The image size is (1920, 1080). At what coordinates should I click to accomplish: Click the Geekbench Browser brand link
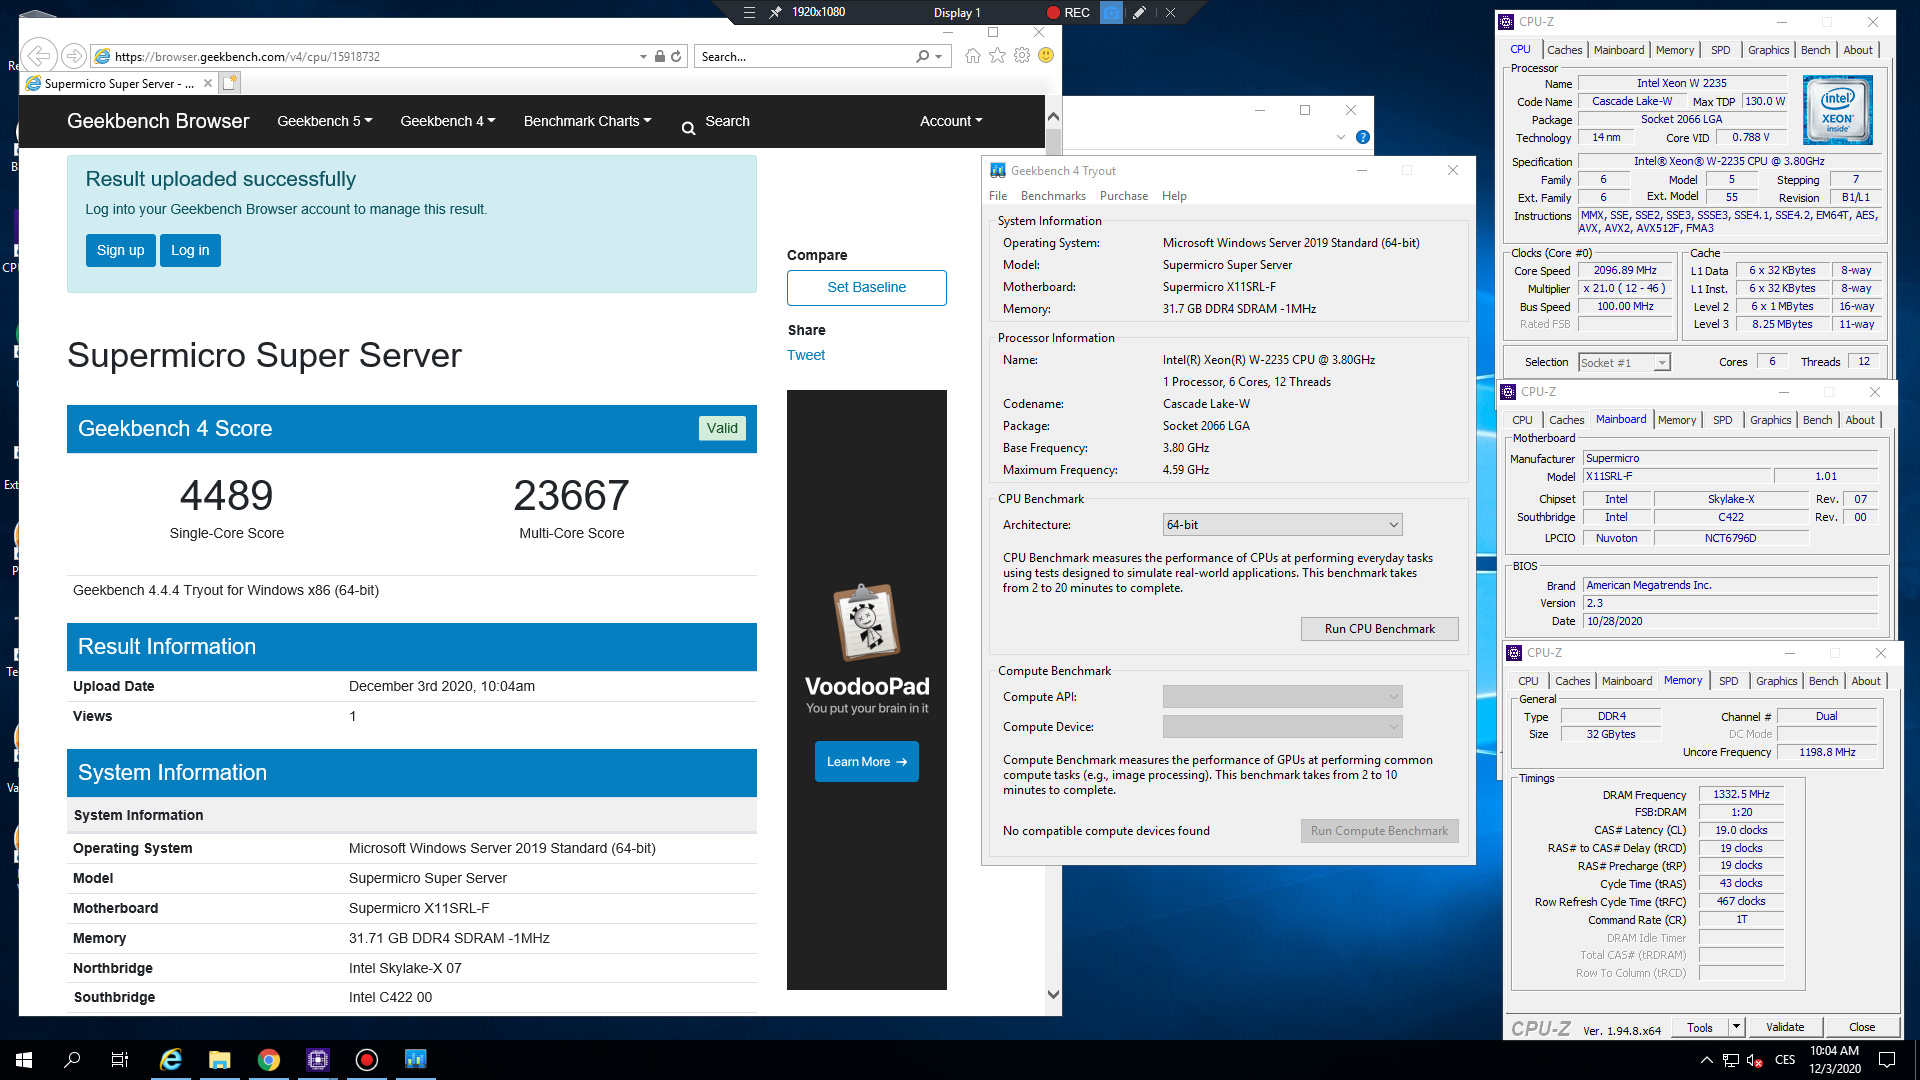(x=158, y=121)
